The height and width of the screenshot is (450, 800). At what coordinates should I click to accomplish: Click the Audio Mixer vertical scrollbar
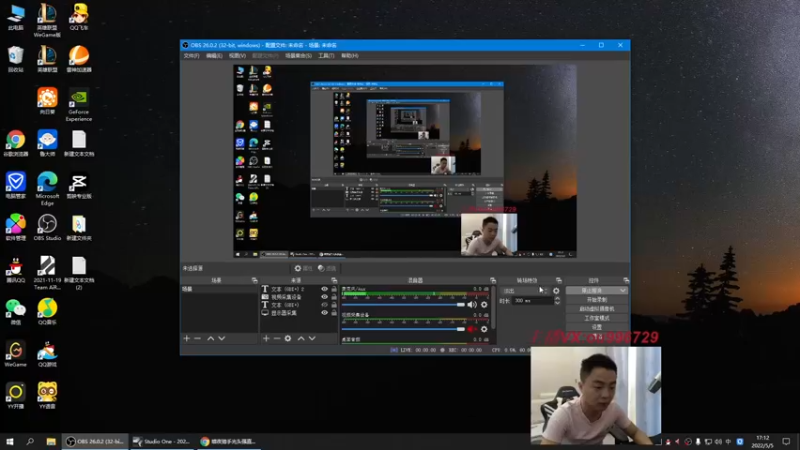click(493, 308)
